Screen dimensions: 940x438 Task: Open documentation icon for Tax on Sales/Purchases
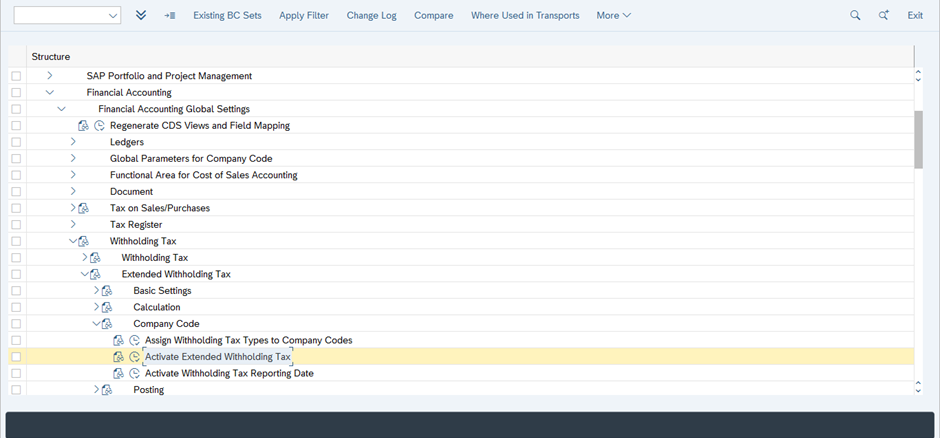(x=83, y=209)
